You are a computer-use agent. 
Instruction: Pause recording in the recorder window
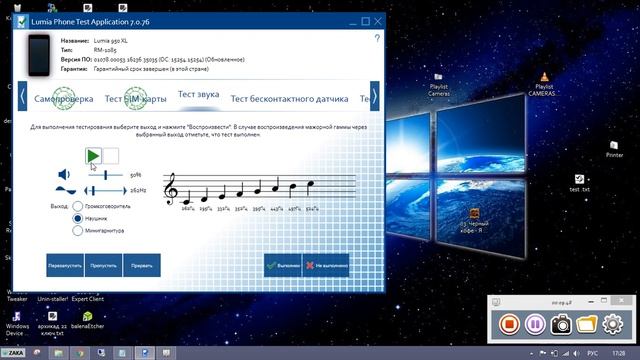point(535,324)
